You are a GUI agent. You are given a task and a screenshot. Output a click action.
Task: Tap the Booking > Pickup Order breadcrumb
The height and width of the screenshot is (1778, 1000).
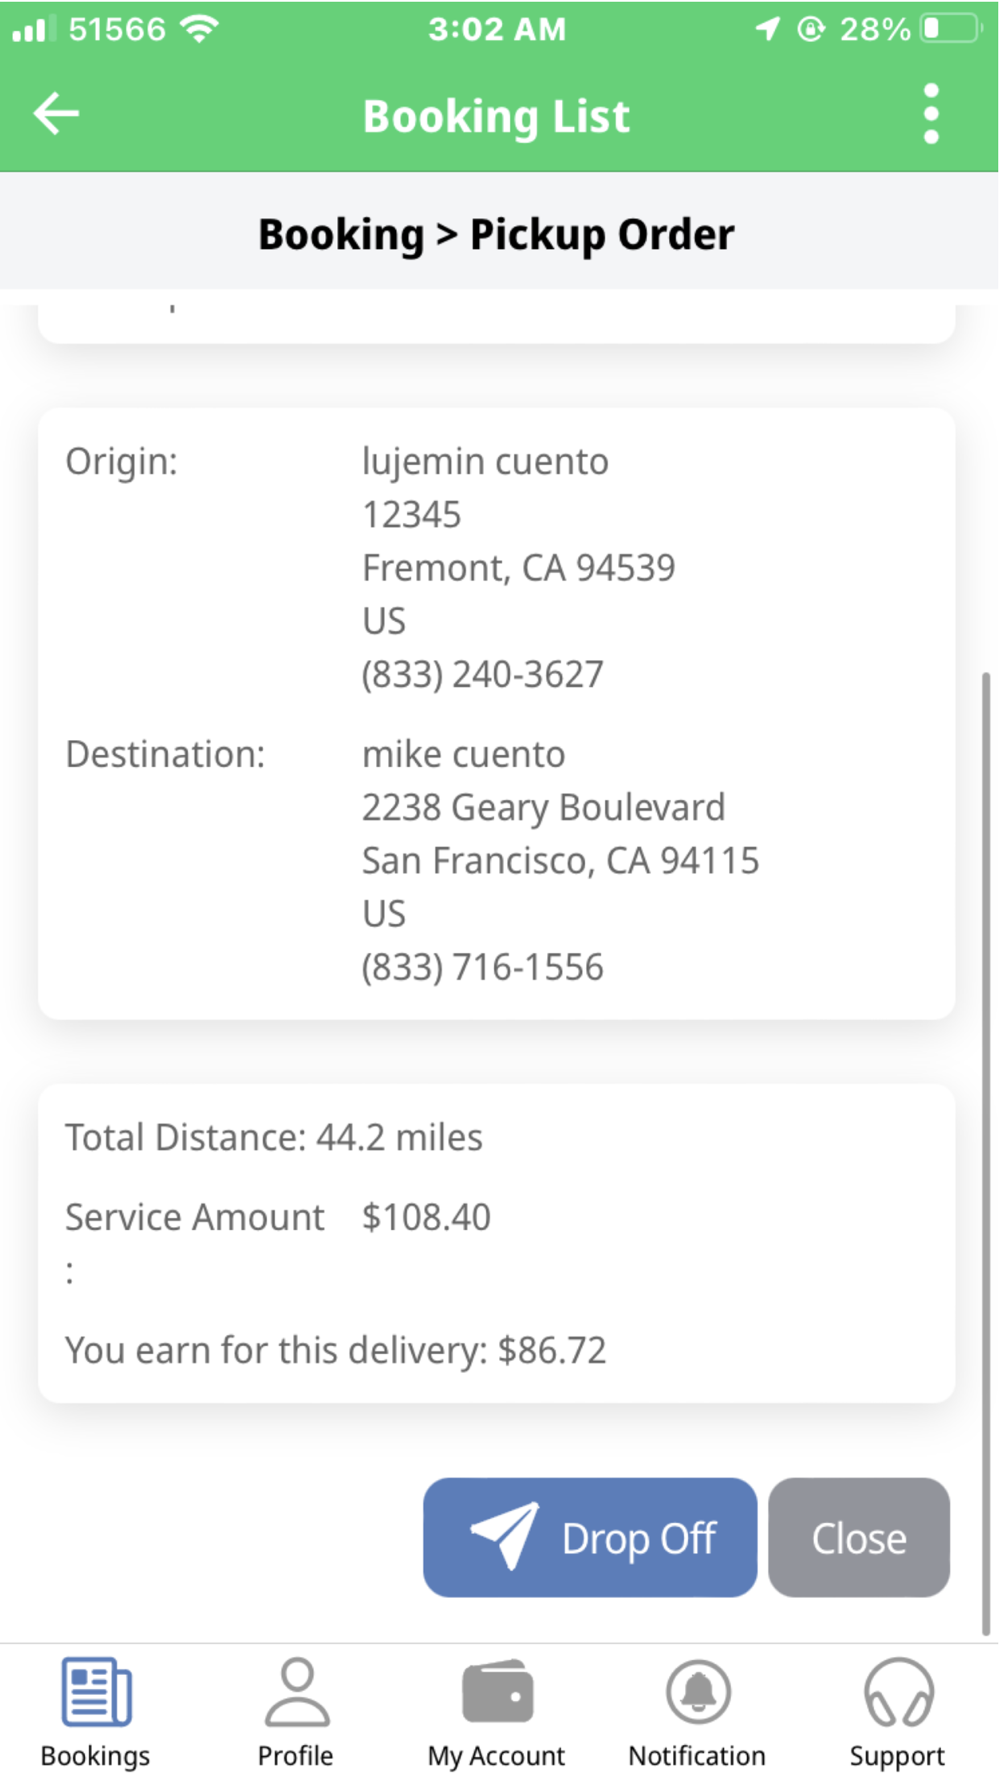(496, 235)
